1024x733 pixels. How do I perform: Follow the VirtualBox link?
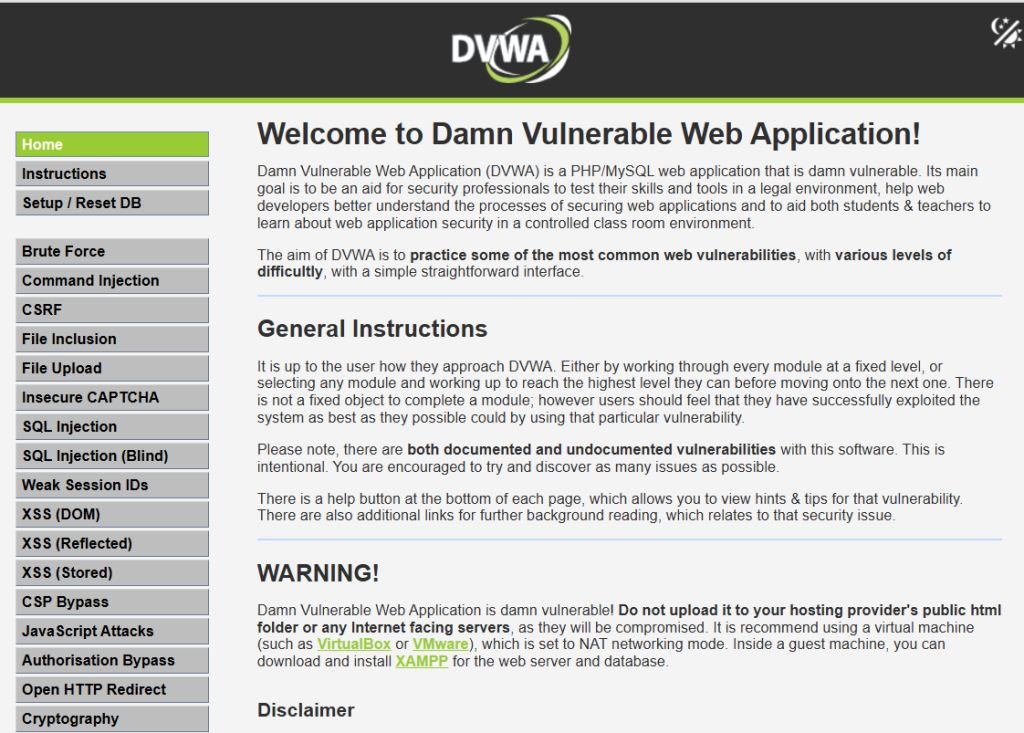click(x=353, y=644)
